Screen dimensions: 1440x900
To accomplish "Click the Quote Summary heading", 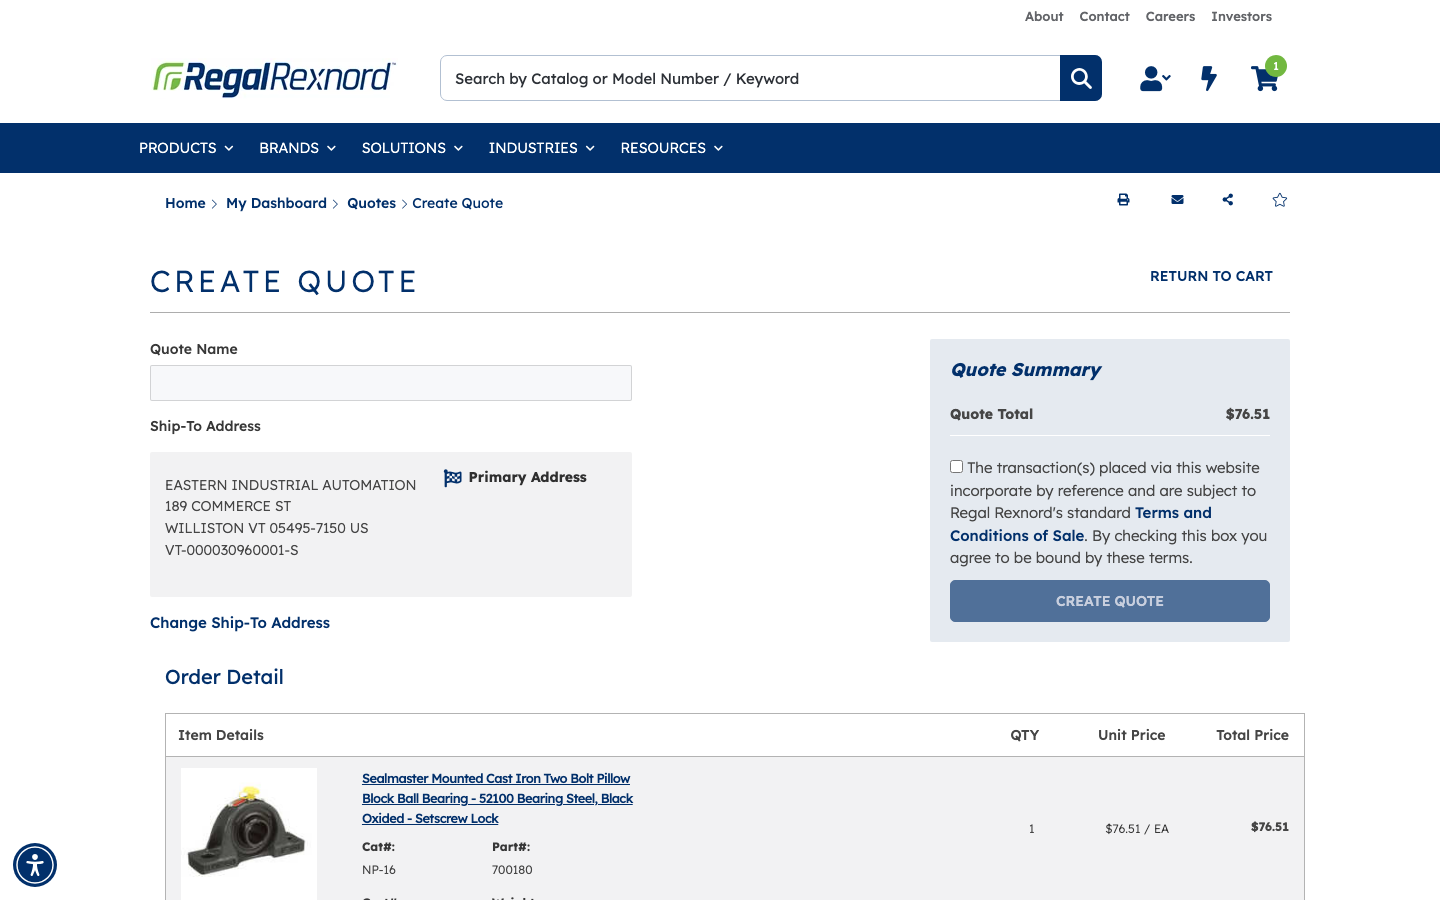I will (x=1025, y=370).
